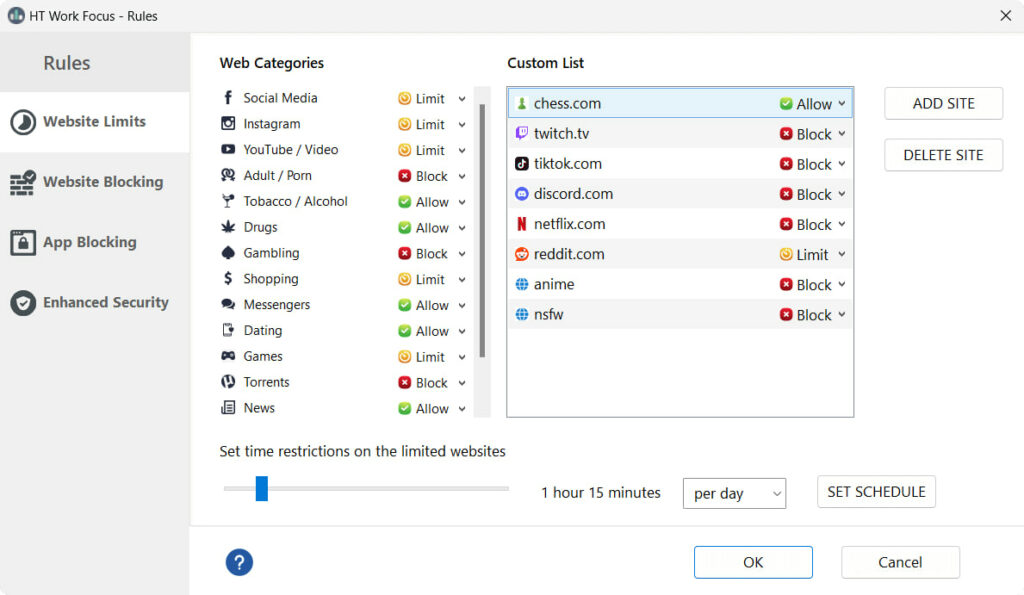The height and width of the screenshot is (595, 1024).
Task: Open the nsfw Block dropdown
Action: (x=812, y=315)
